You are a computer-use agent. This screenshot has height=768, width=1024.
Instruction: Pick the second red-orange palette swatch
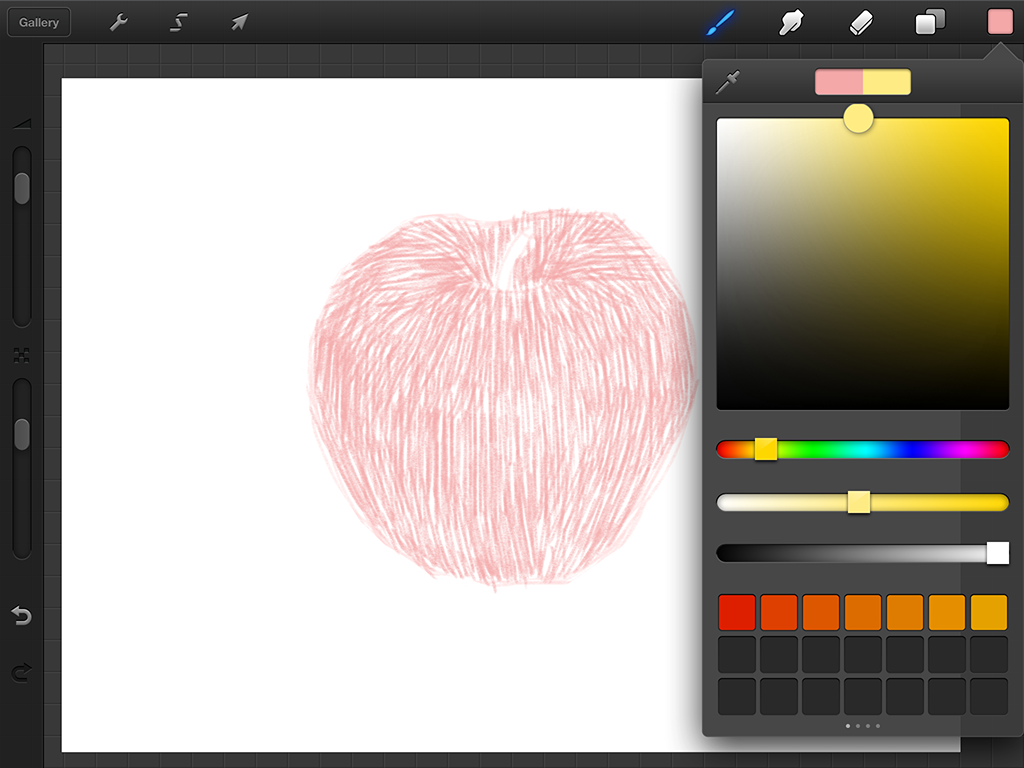click(778, 612)
